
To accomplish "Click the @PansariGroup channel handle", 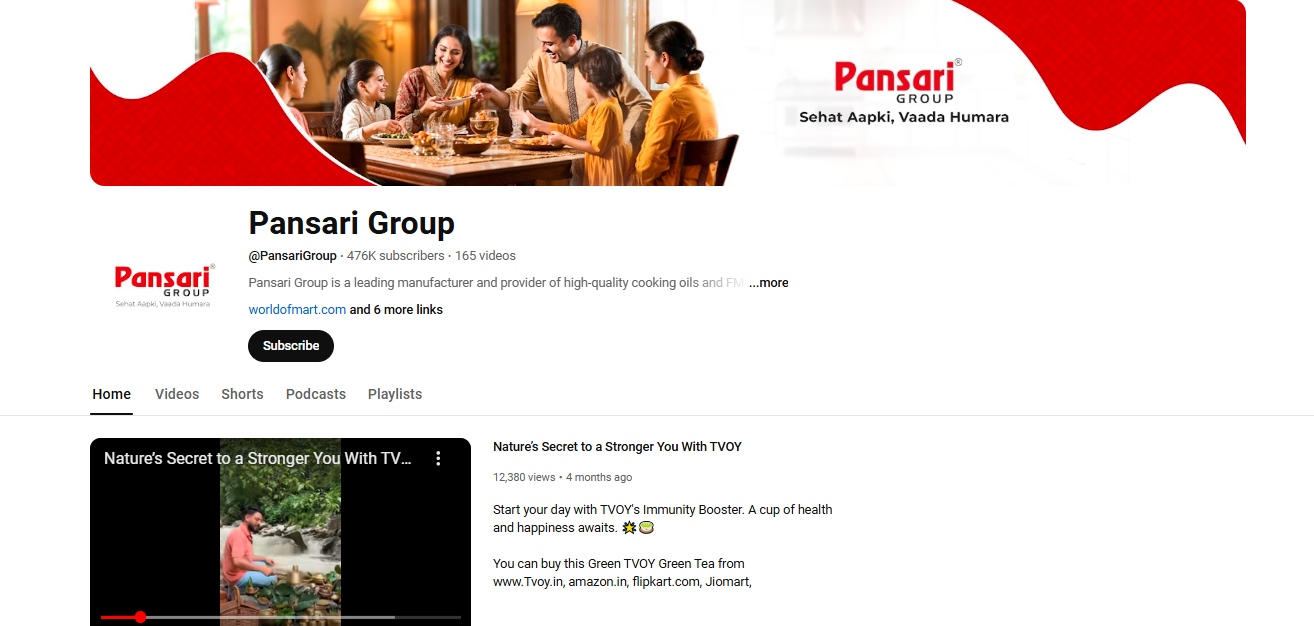I will (x=292, y=256).
